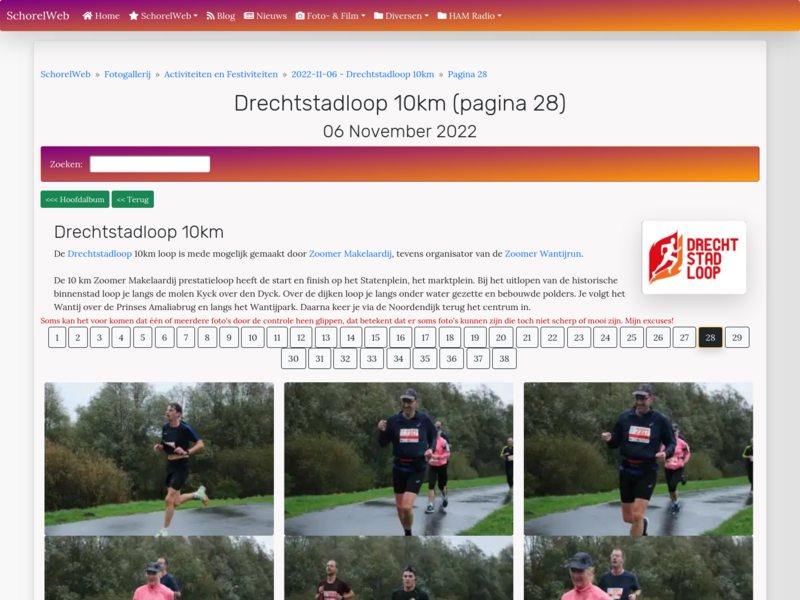Click the <<< Hoofdalbum button

(75, 199)
